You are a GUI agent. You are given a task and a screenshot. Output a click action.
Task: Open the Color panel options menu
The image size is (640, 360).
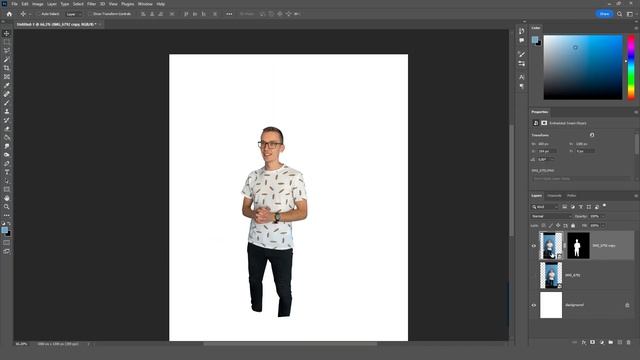(x=636, y=28)
